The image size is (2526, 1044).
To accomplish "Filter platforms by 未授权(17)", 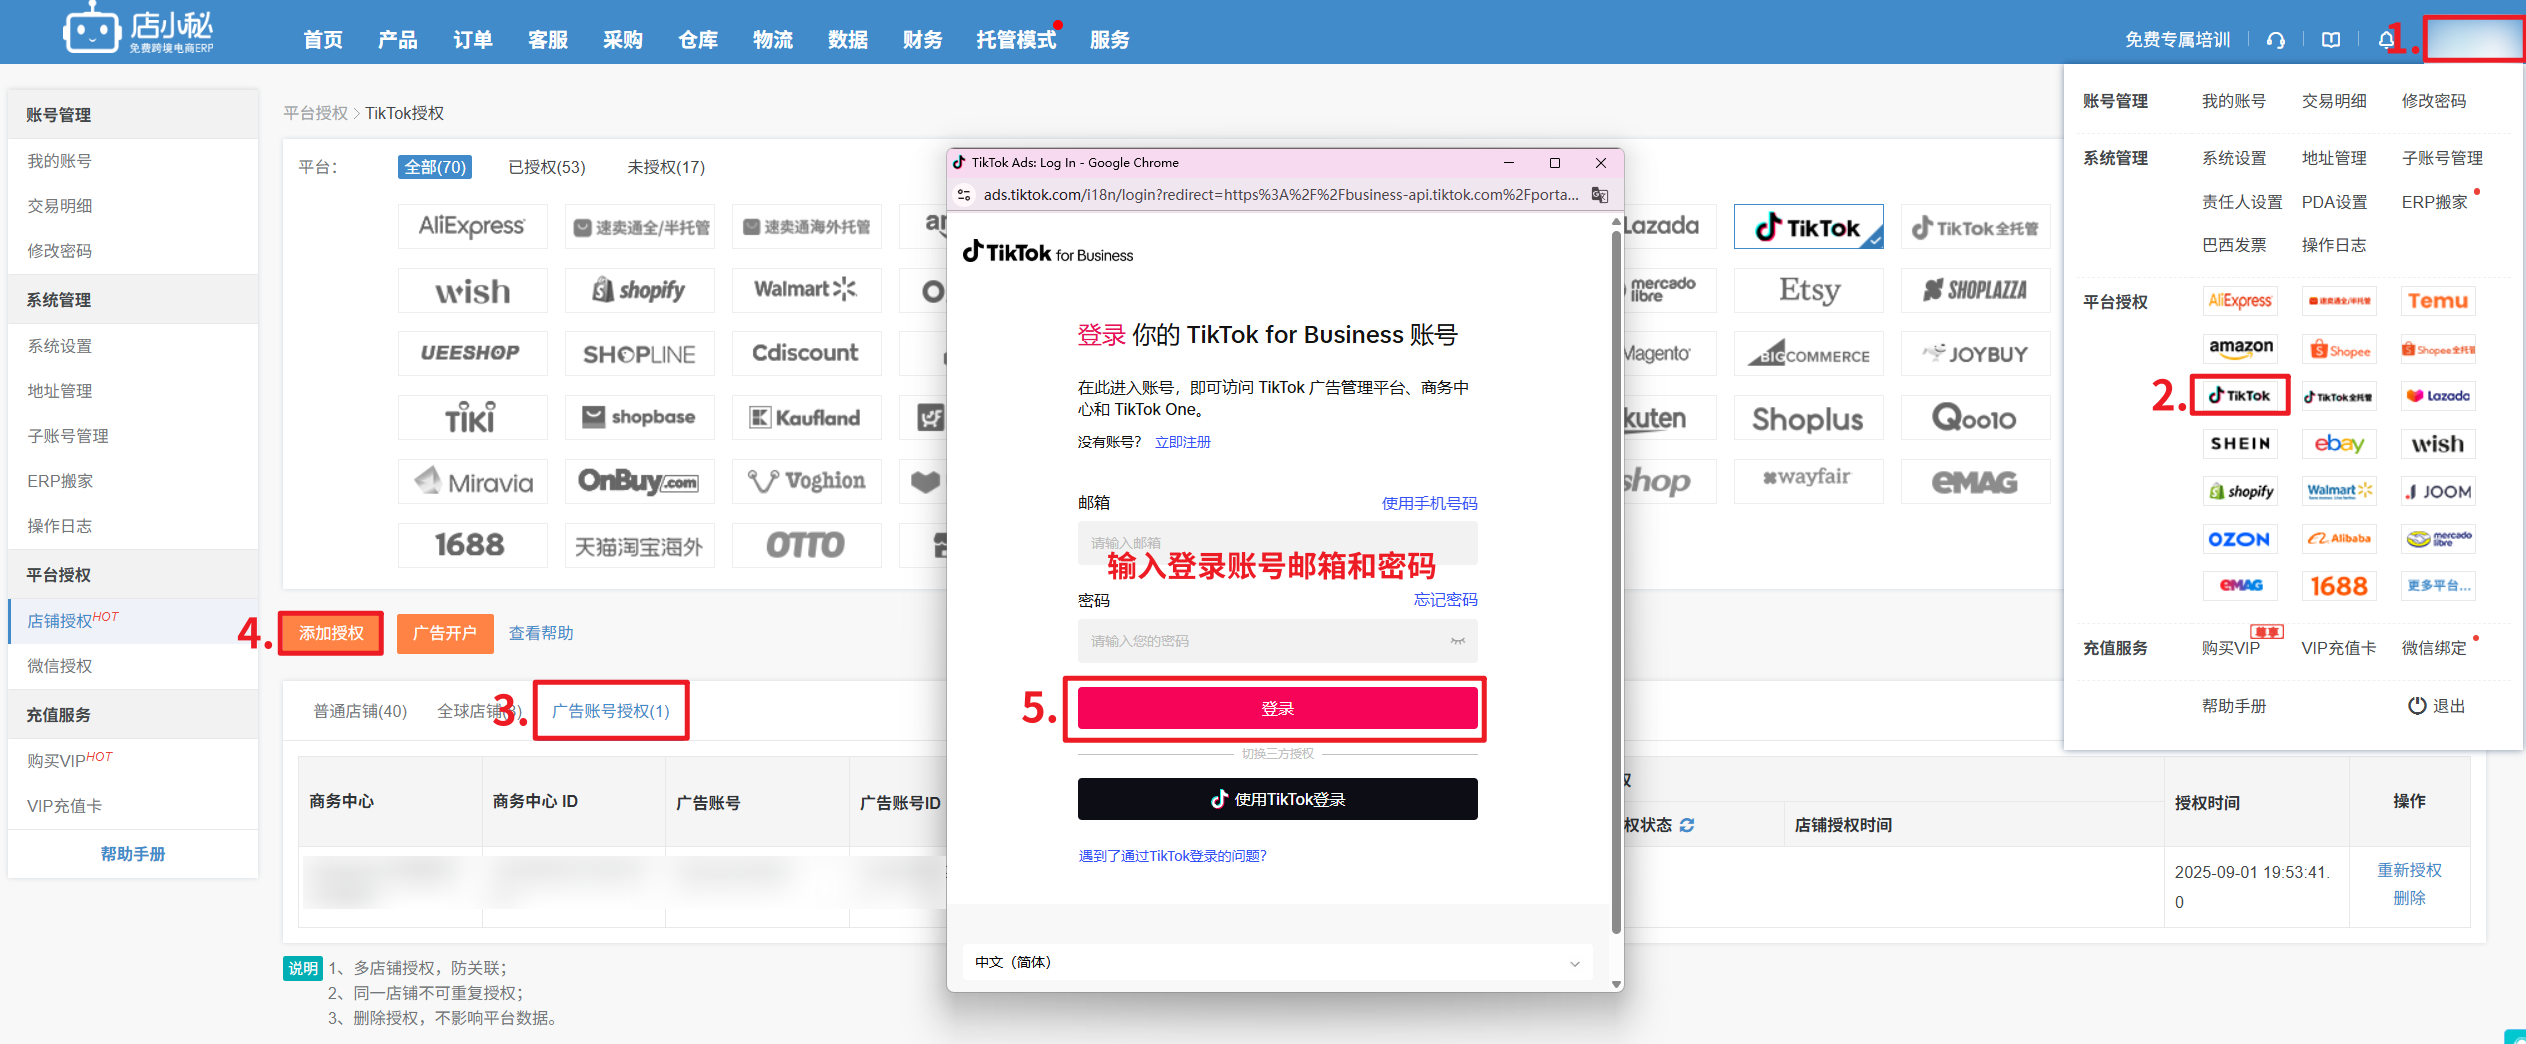I will pos(666,167).
